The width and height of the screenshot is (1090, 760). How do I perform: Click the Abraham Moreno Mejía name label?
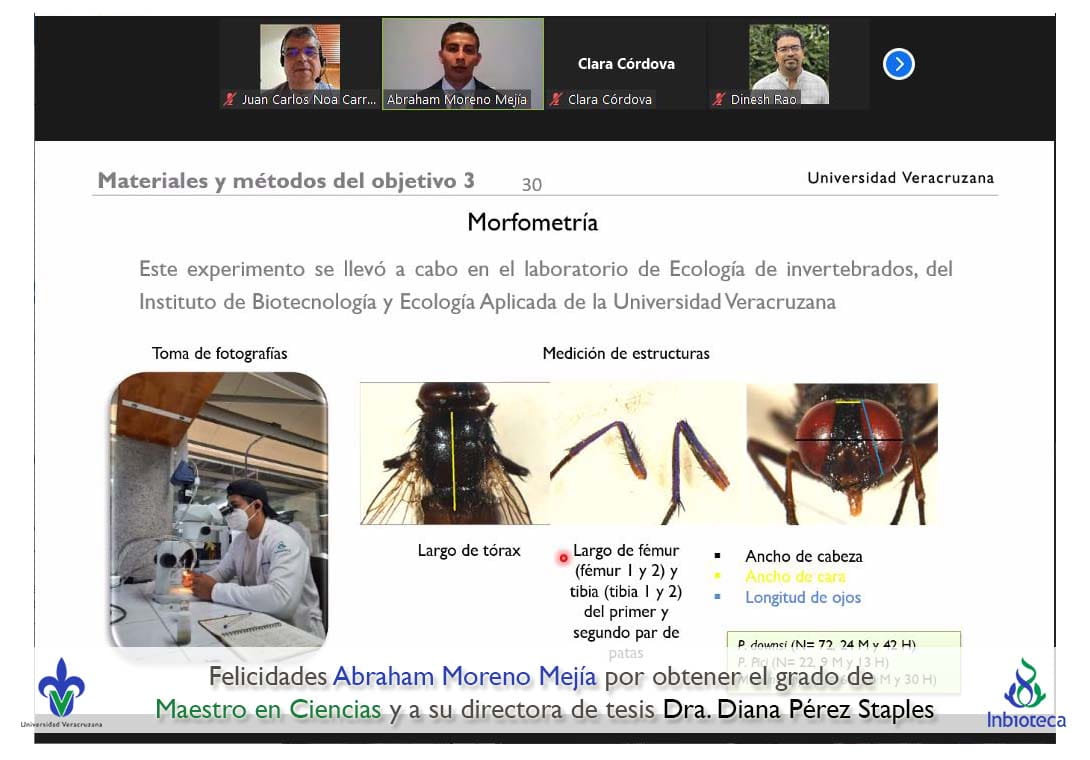coord(457,100)
